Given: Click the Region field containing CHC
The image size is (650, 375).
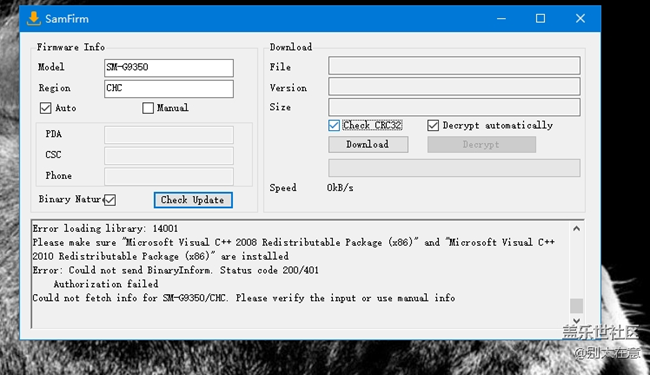Looking at the screenshot, I should click(169, 89).
